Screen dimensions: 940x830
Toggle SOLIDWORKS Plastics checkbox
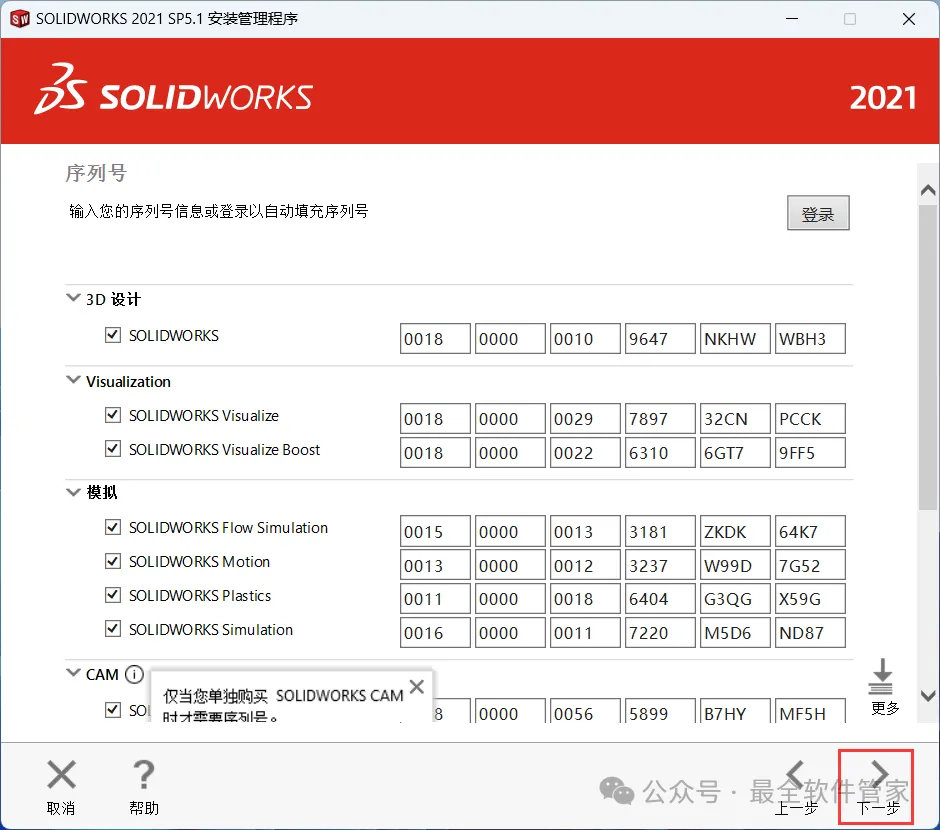point(113,594)
